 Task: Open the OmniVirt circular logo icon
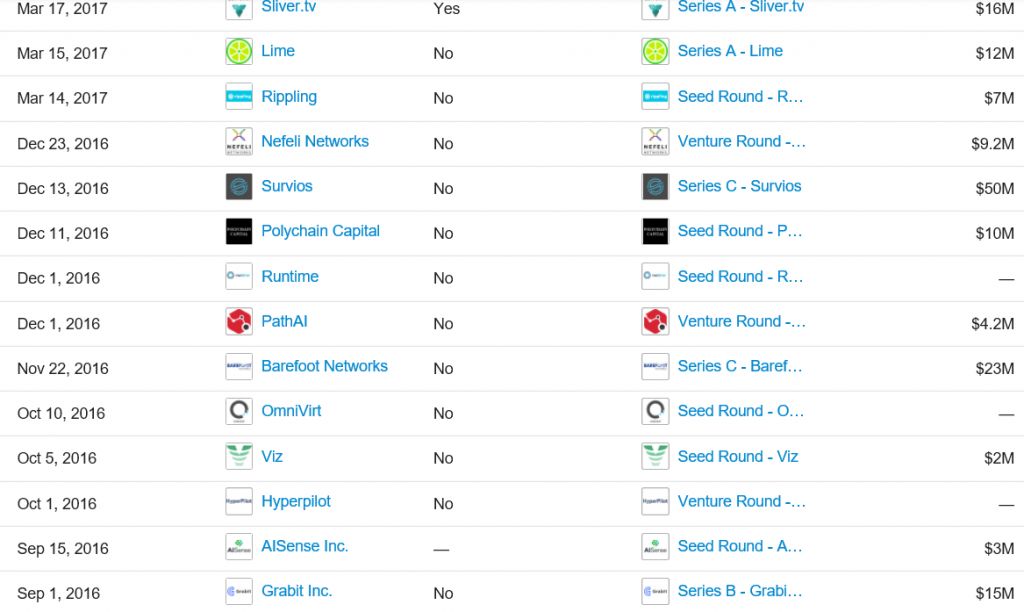coord(238,411)
